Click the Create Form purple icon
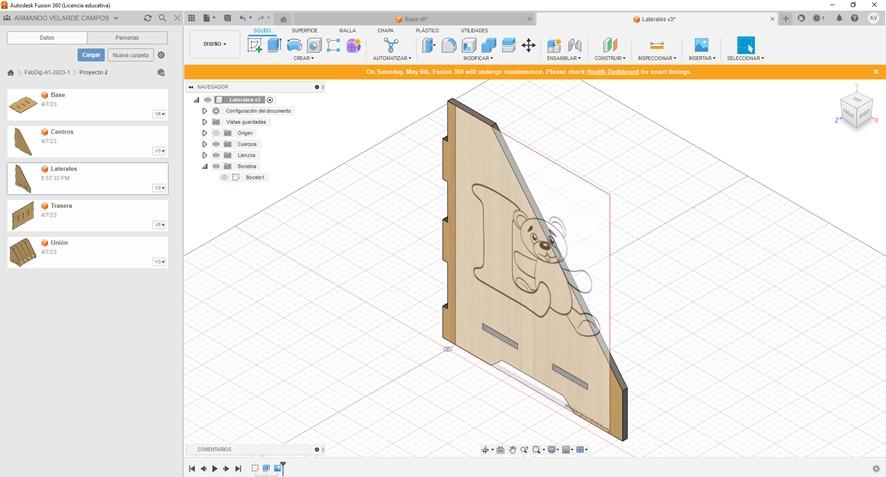The image size is (886, 477). pos(354,45)
